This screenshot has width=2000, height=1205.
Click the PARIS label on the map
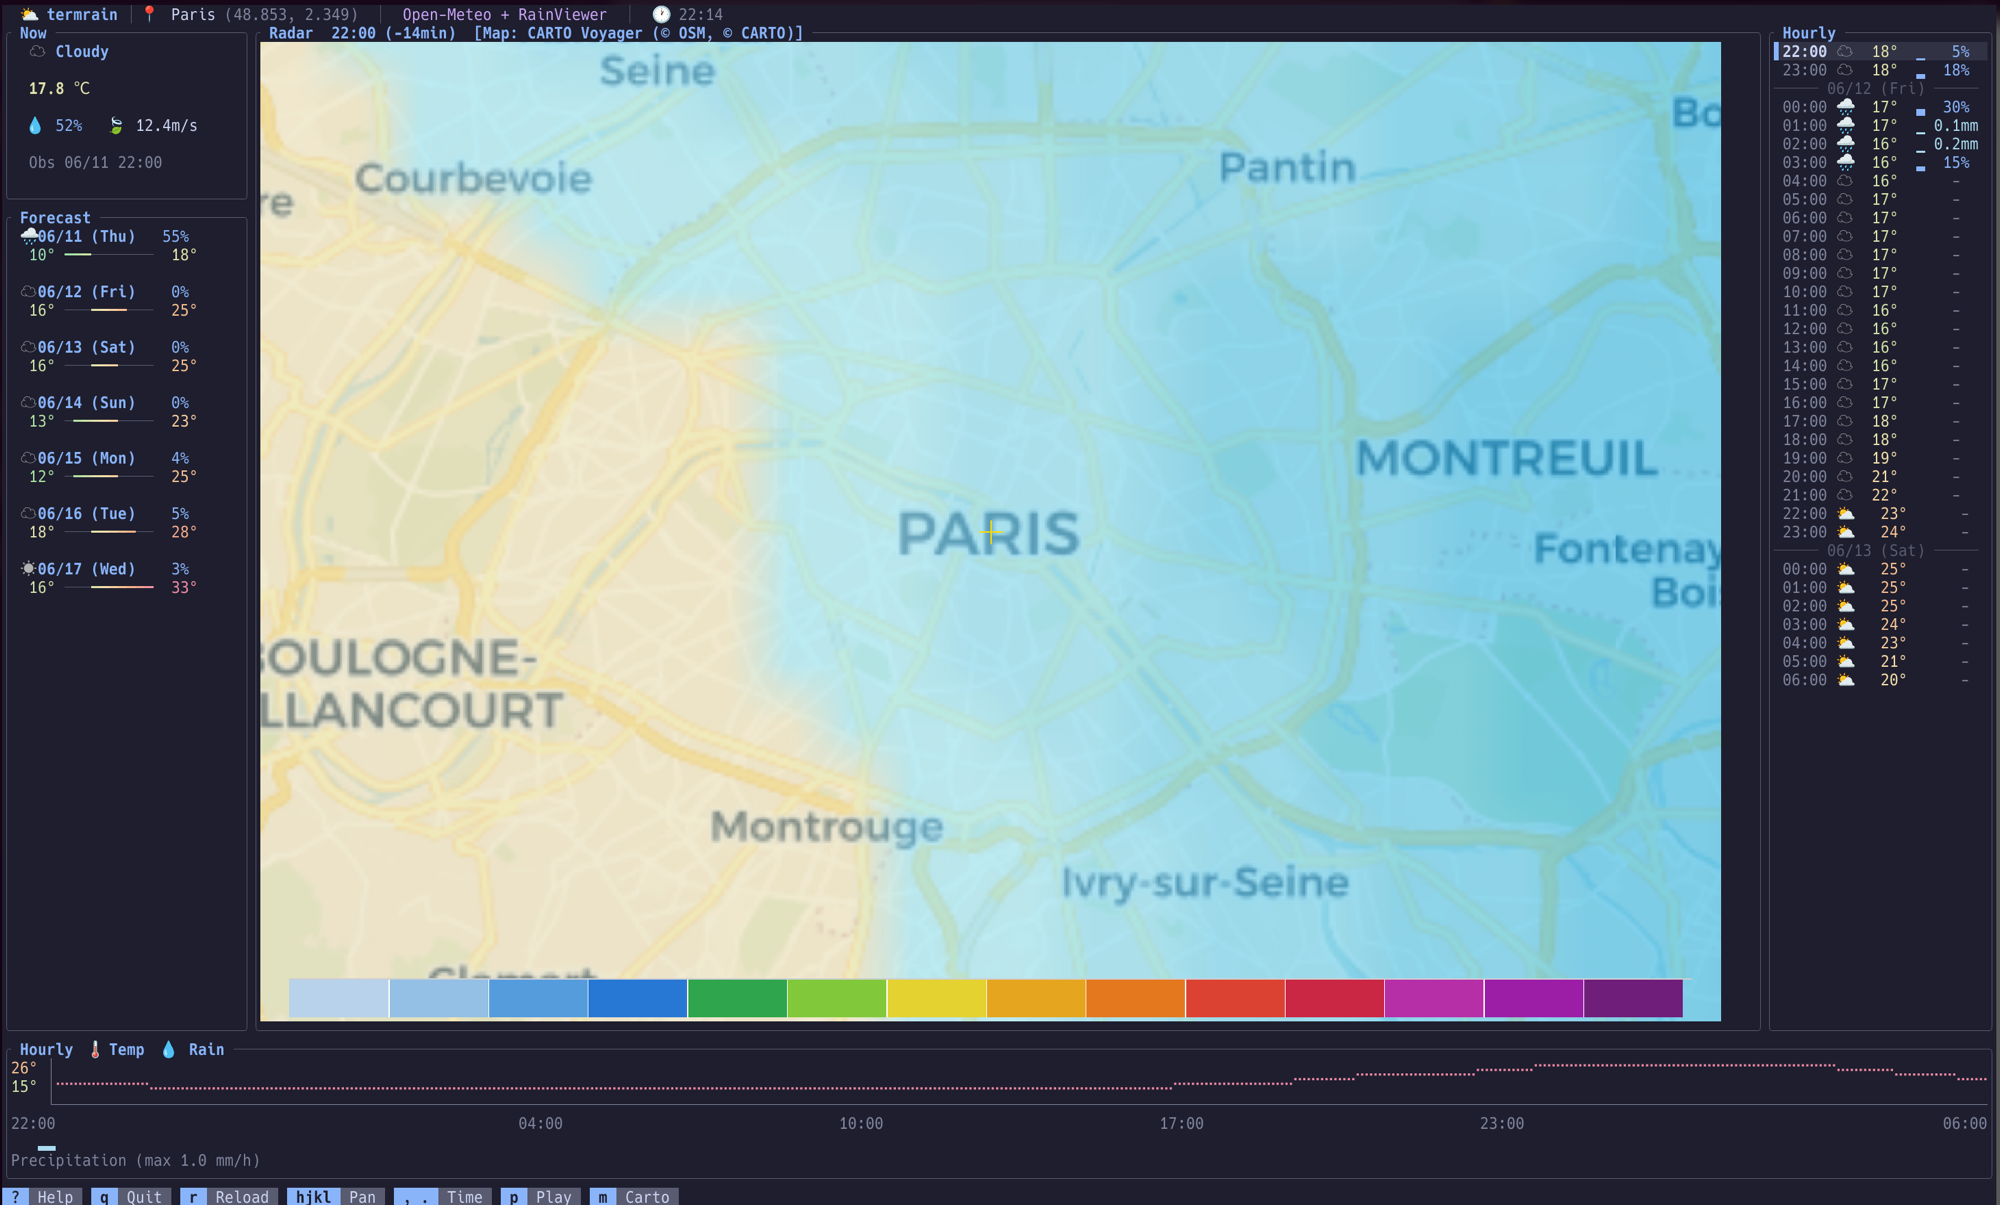point(988,533)
